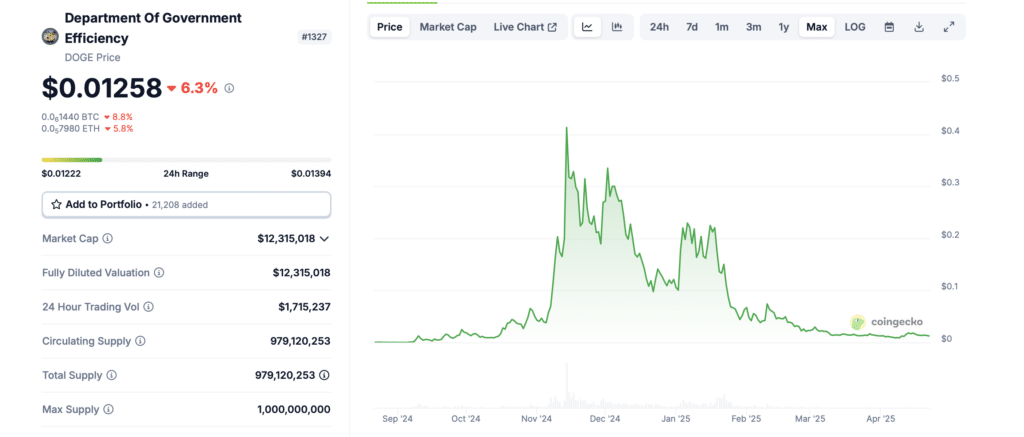This screenshot has width=1024, height=437.
Task: Click info icon beside 979,120,253 total supply value
Action: click(325, 375)
